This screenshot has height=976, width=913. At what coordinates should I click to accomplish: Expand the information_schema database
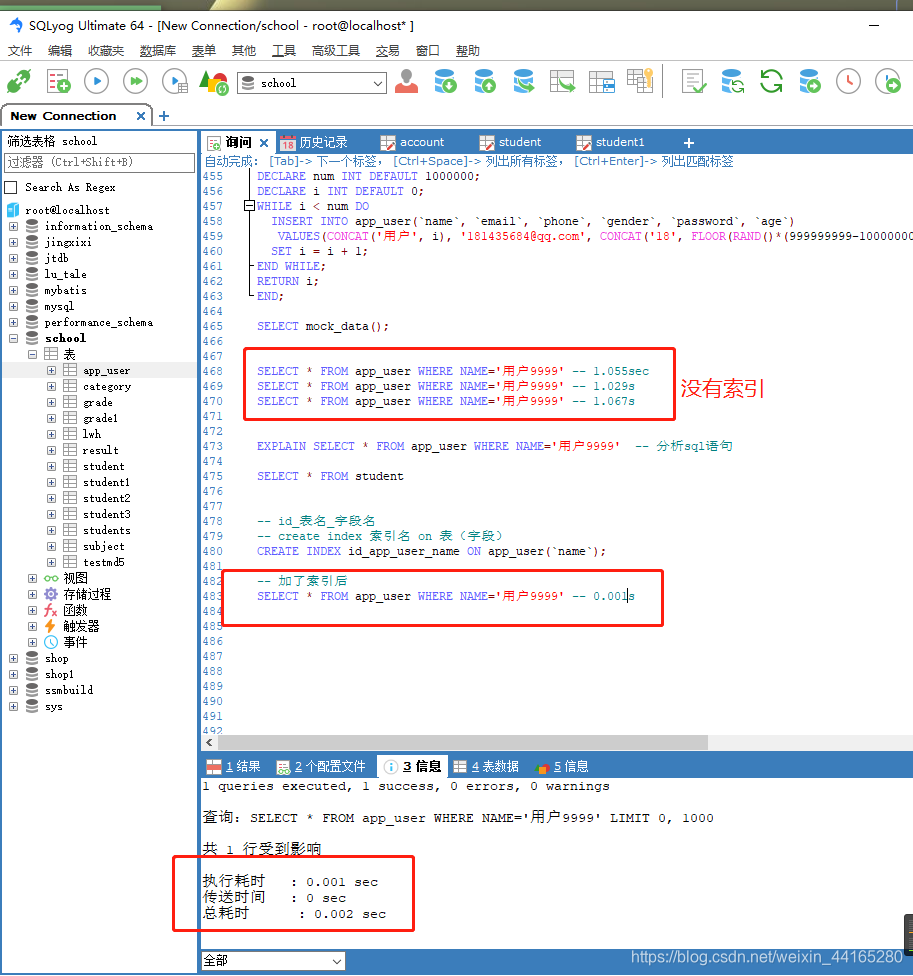click(x=13, y=226)
